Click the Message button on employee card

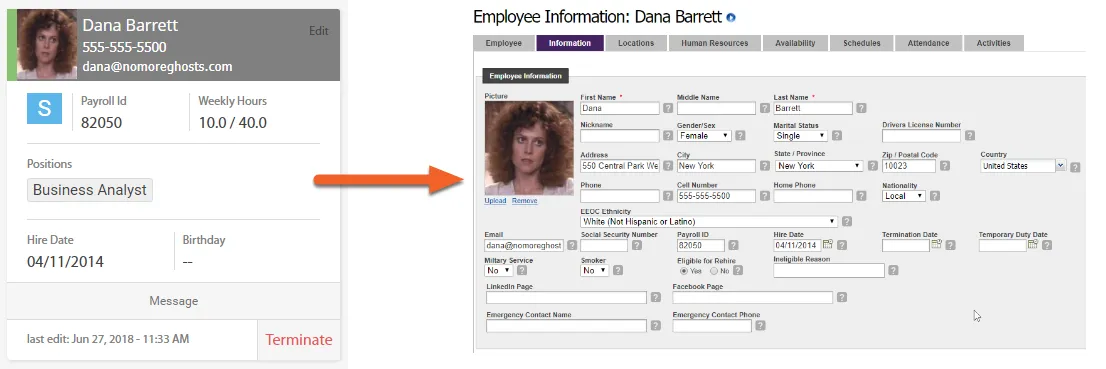point(174,301)
